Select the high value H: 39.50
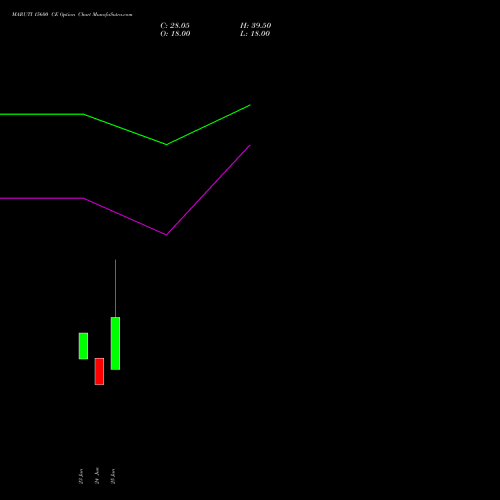This screenshot has height=500, width=500. (255, 26)
